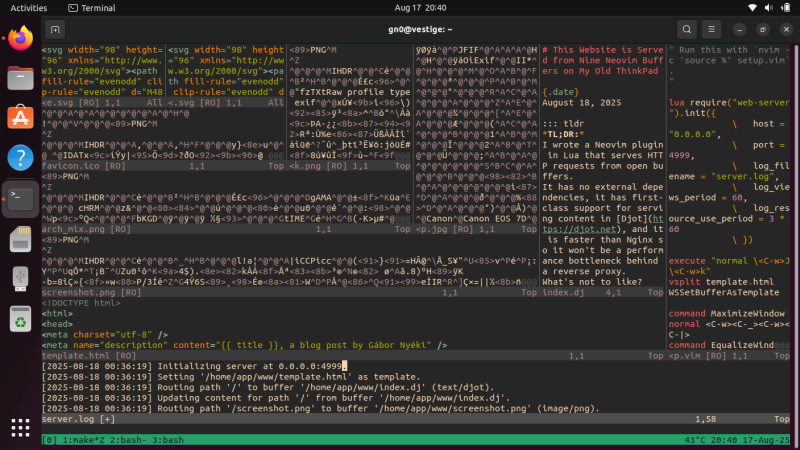Launch Files manager from the dock
Image resolution: width=800 pixels, height=450 pixels.
click(x=19, y=79)
